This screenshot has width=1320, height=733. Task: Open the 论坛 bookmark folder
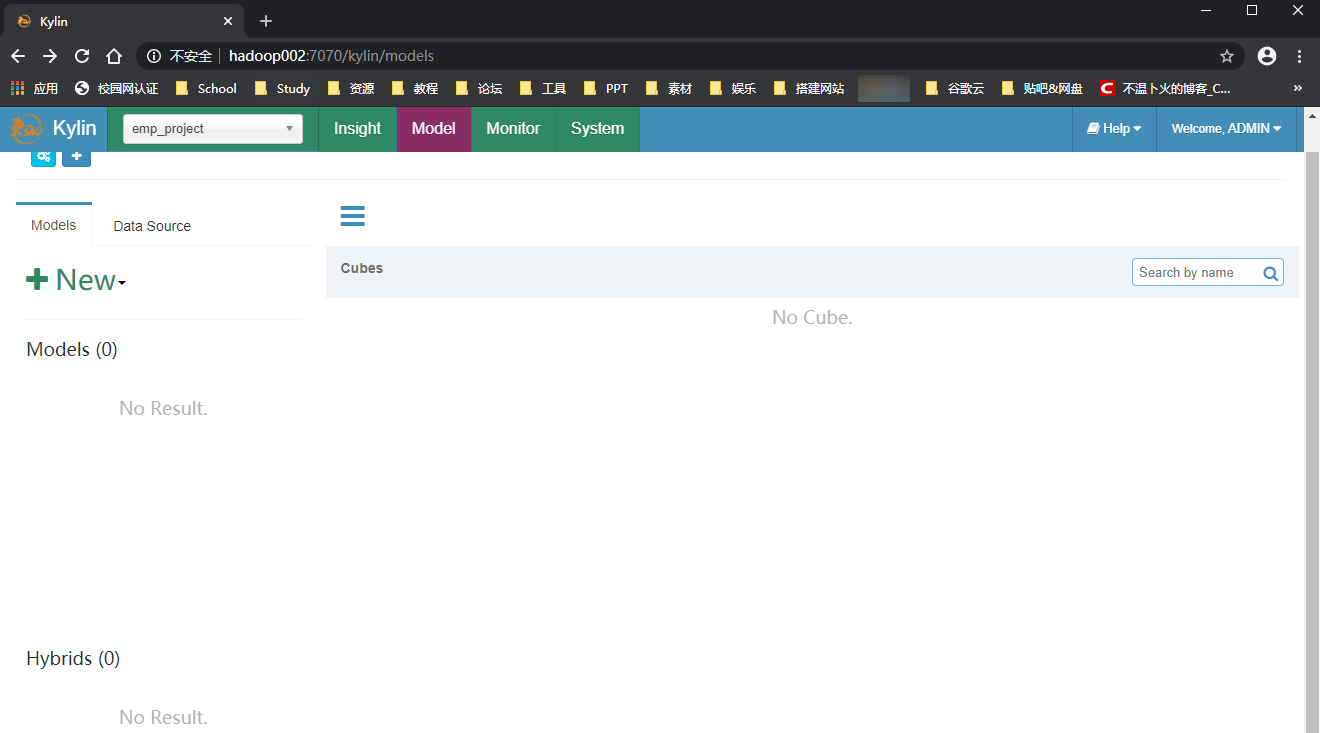pos(479,88)
